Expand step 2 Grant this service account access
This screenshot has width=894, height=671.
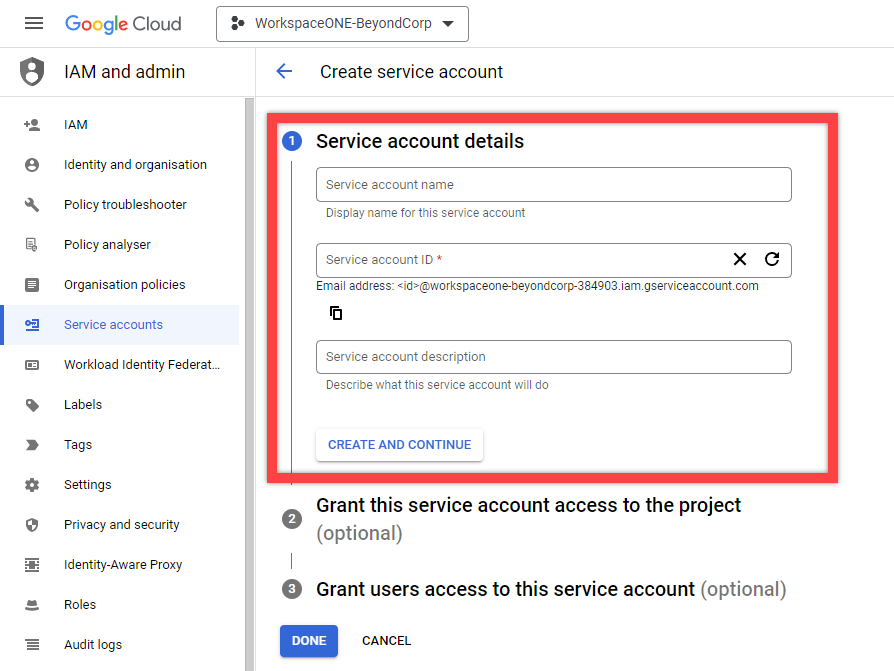[x=528, y=506]
